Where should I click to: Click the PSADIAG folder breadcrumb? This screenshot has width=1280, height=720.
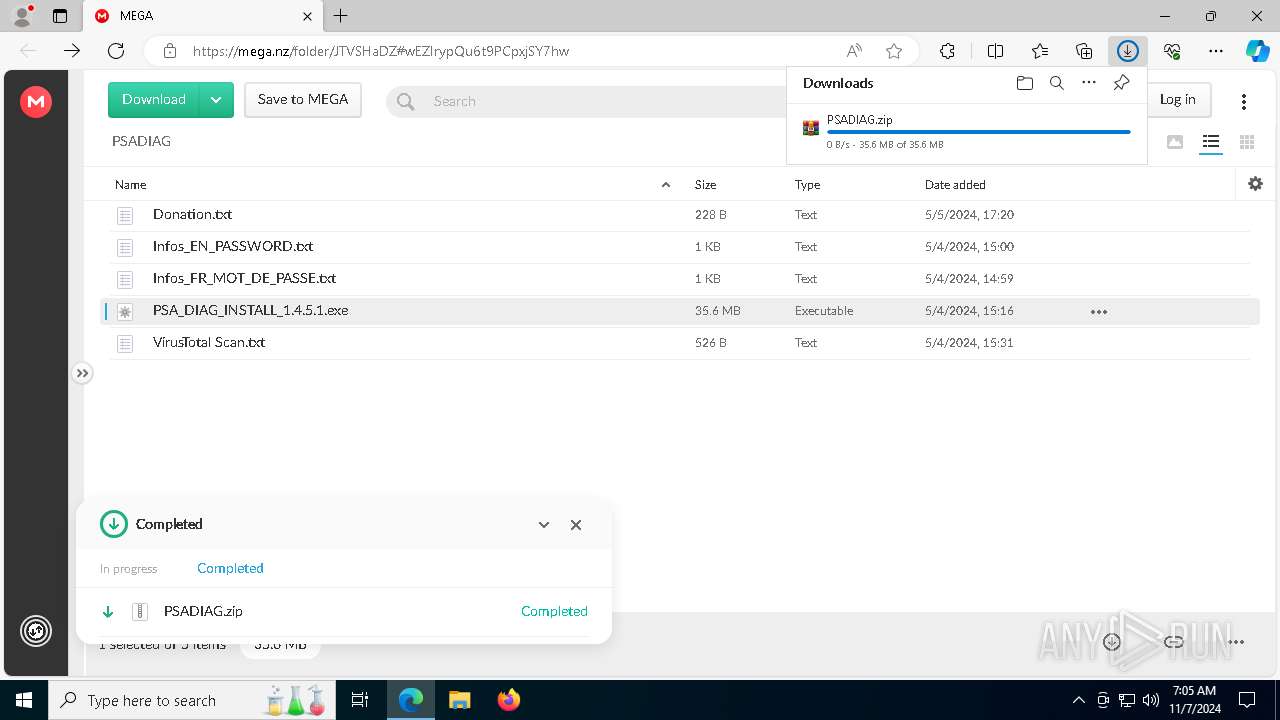pyautogui.click(x=141, y=141)
